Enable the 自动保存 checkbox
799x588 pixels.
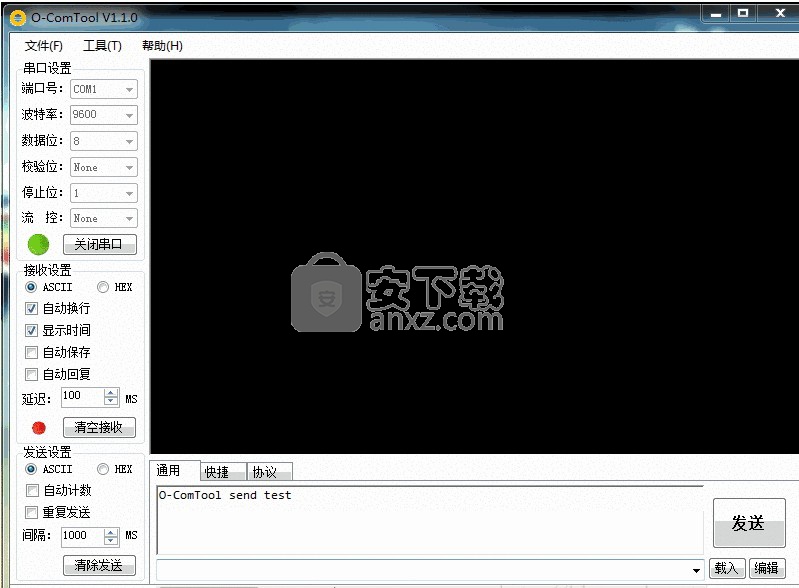(31, 352)
